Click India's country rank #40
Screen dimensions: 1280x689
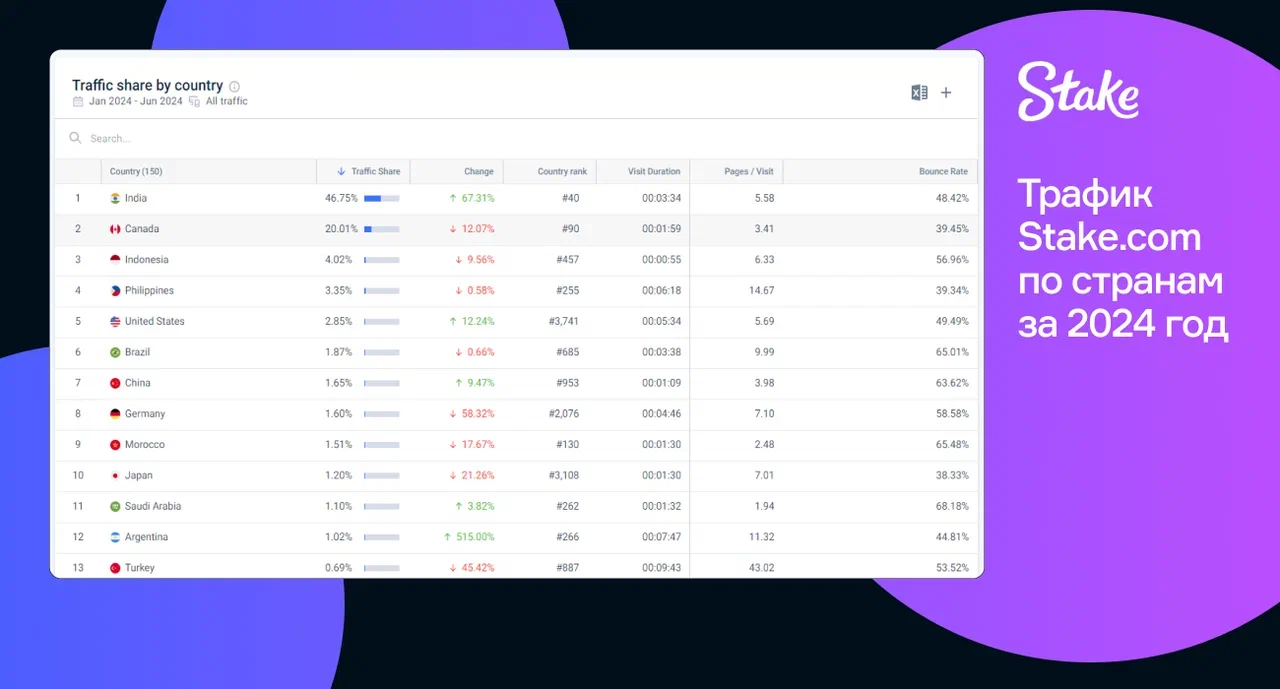[571, 199]
